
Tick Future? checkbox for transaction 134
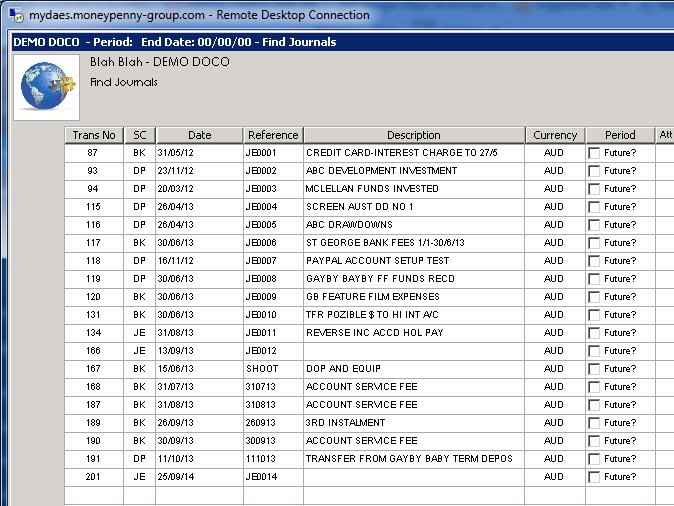tap(594, 333)
